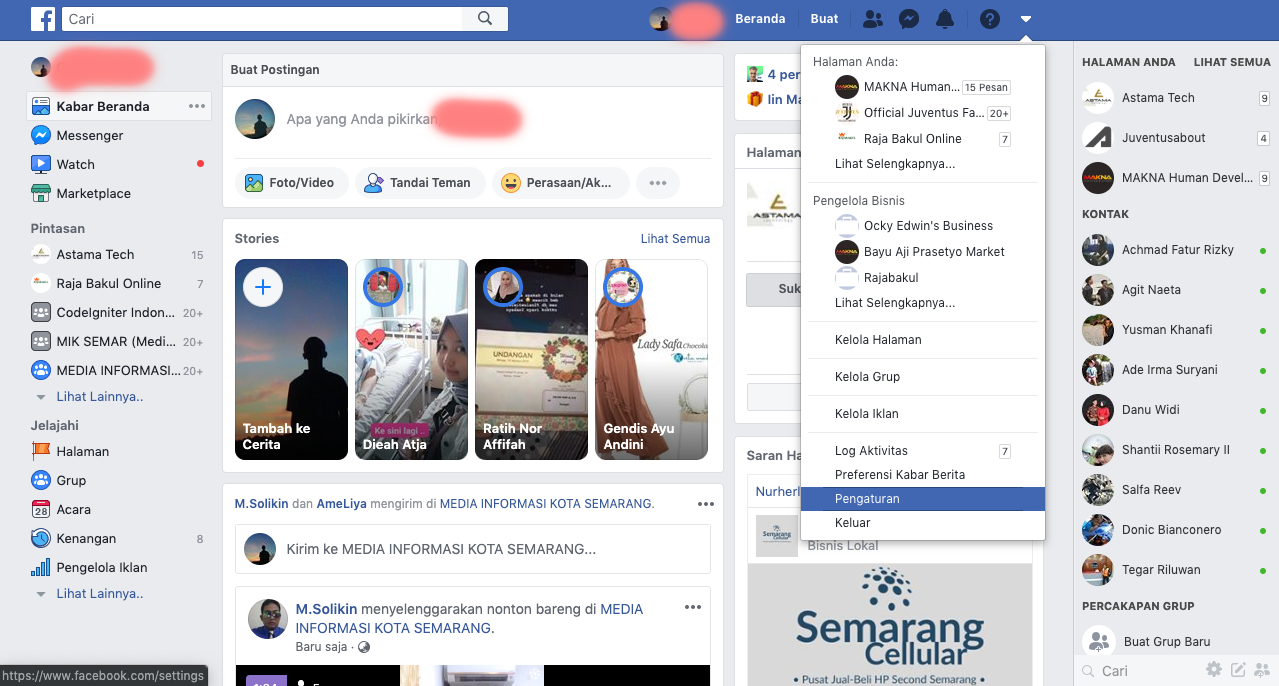
Task: Open the Notifications bell icon
Action: (945, 19)
